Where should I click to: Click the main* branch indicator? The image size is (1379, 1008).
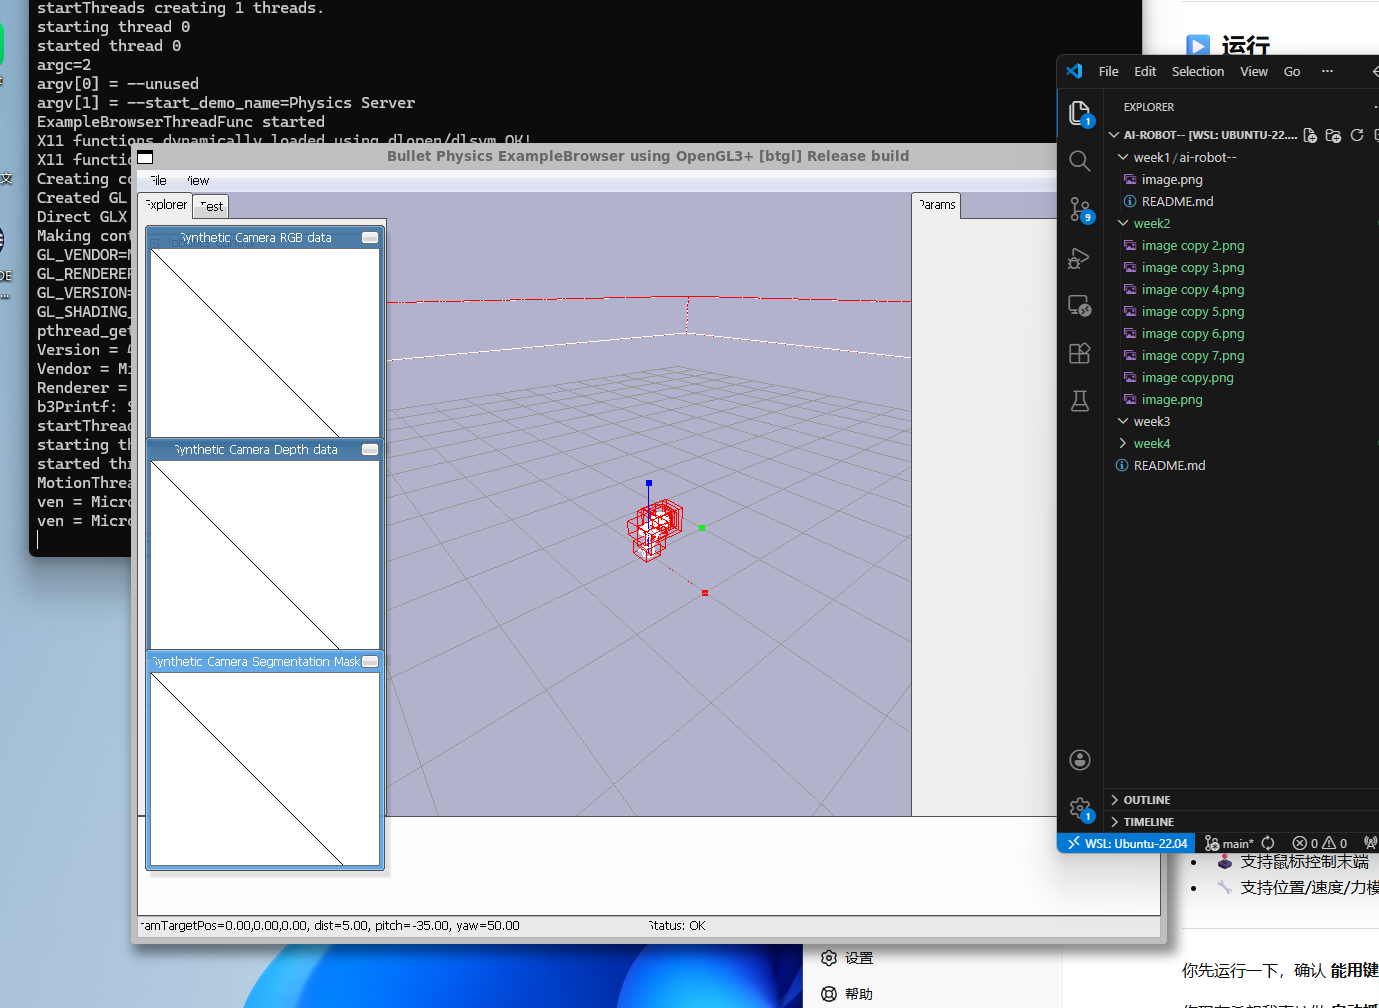pos(1228,843)
